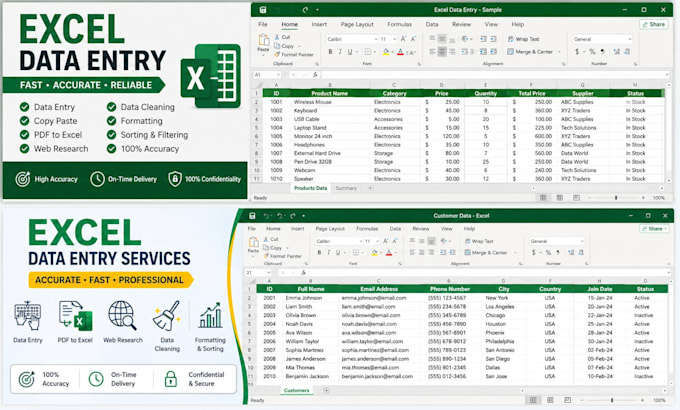The height and width of the screenshot is (410, 680).
Task: Click the fx function icon in the Customer Data window
Action: click(x=304, y=272)
